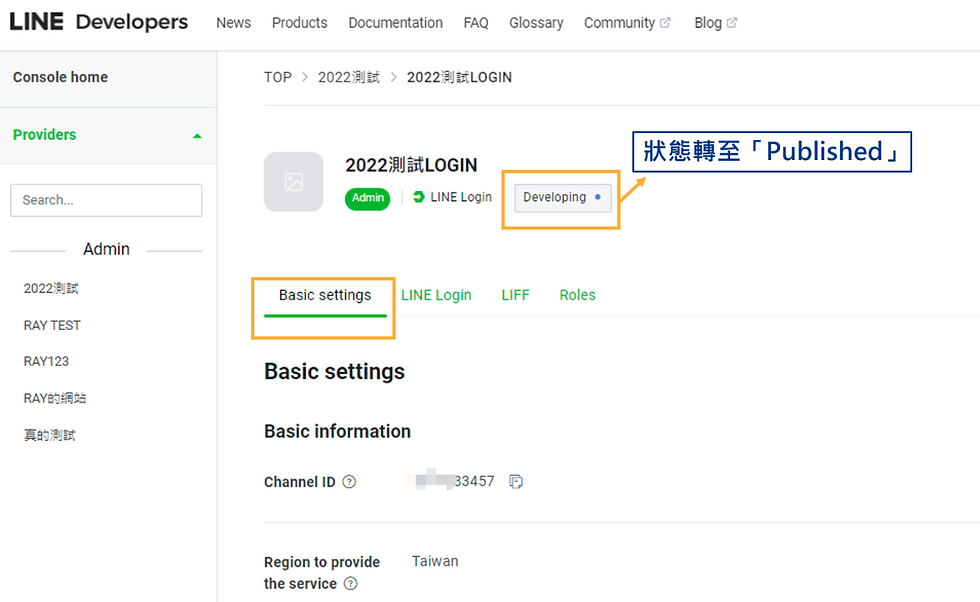Click the Blog external-link icon
The image size is (980, 602).
[x=732, y=23]
